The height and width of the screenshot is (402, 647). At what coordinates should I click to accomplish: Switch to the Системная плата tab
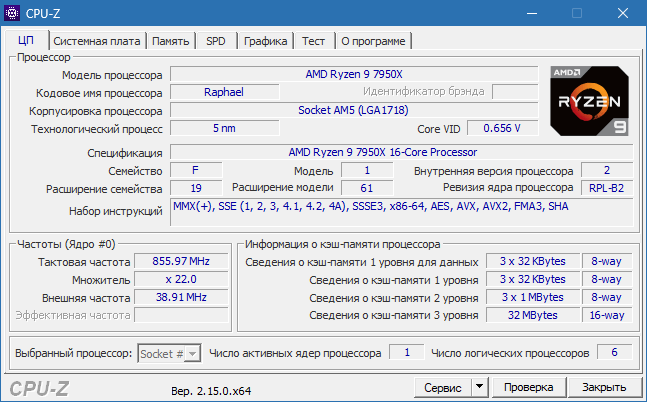tap(97, 41)
